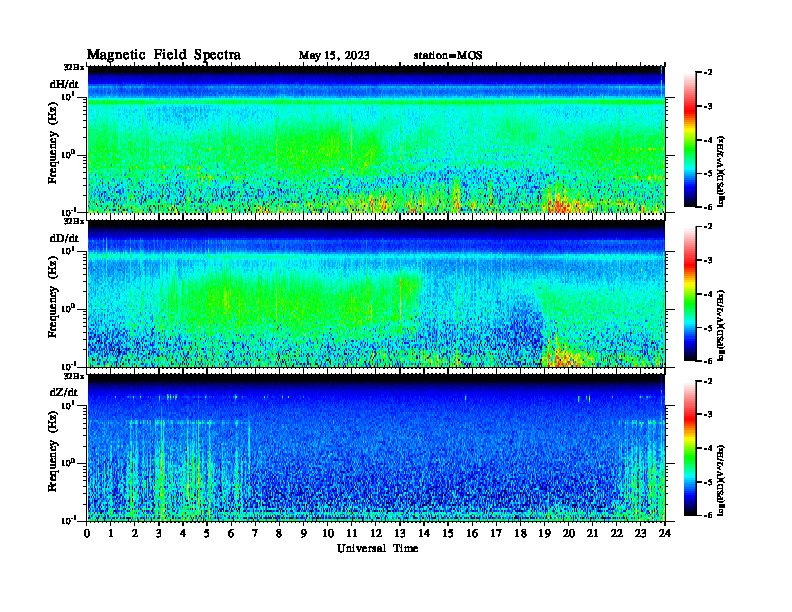Click the "station=MOS" label
This screenshot has height=612, width=792.
[x=448, y=55]
